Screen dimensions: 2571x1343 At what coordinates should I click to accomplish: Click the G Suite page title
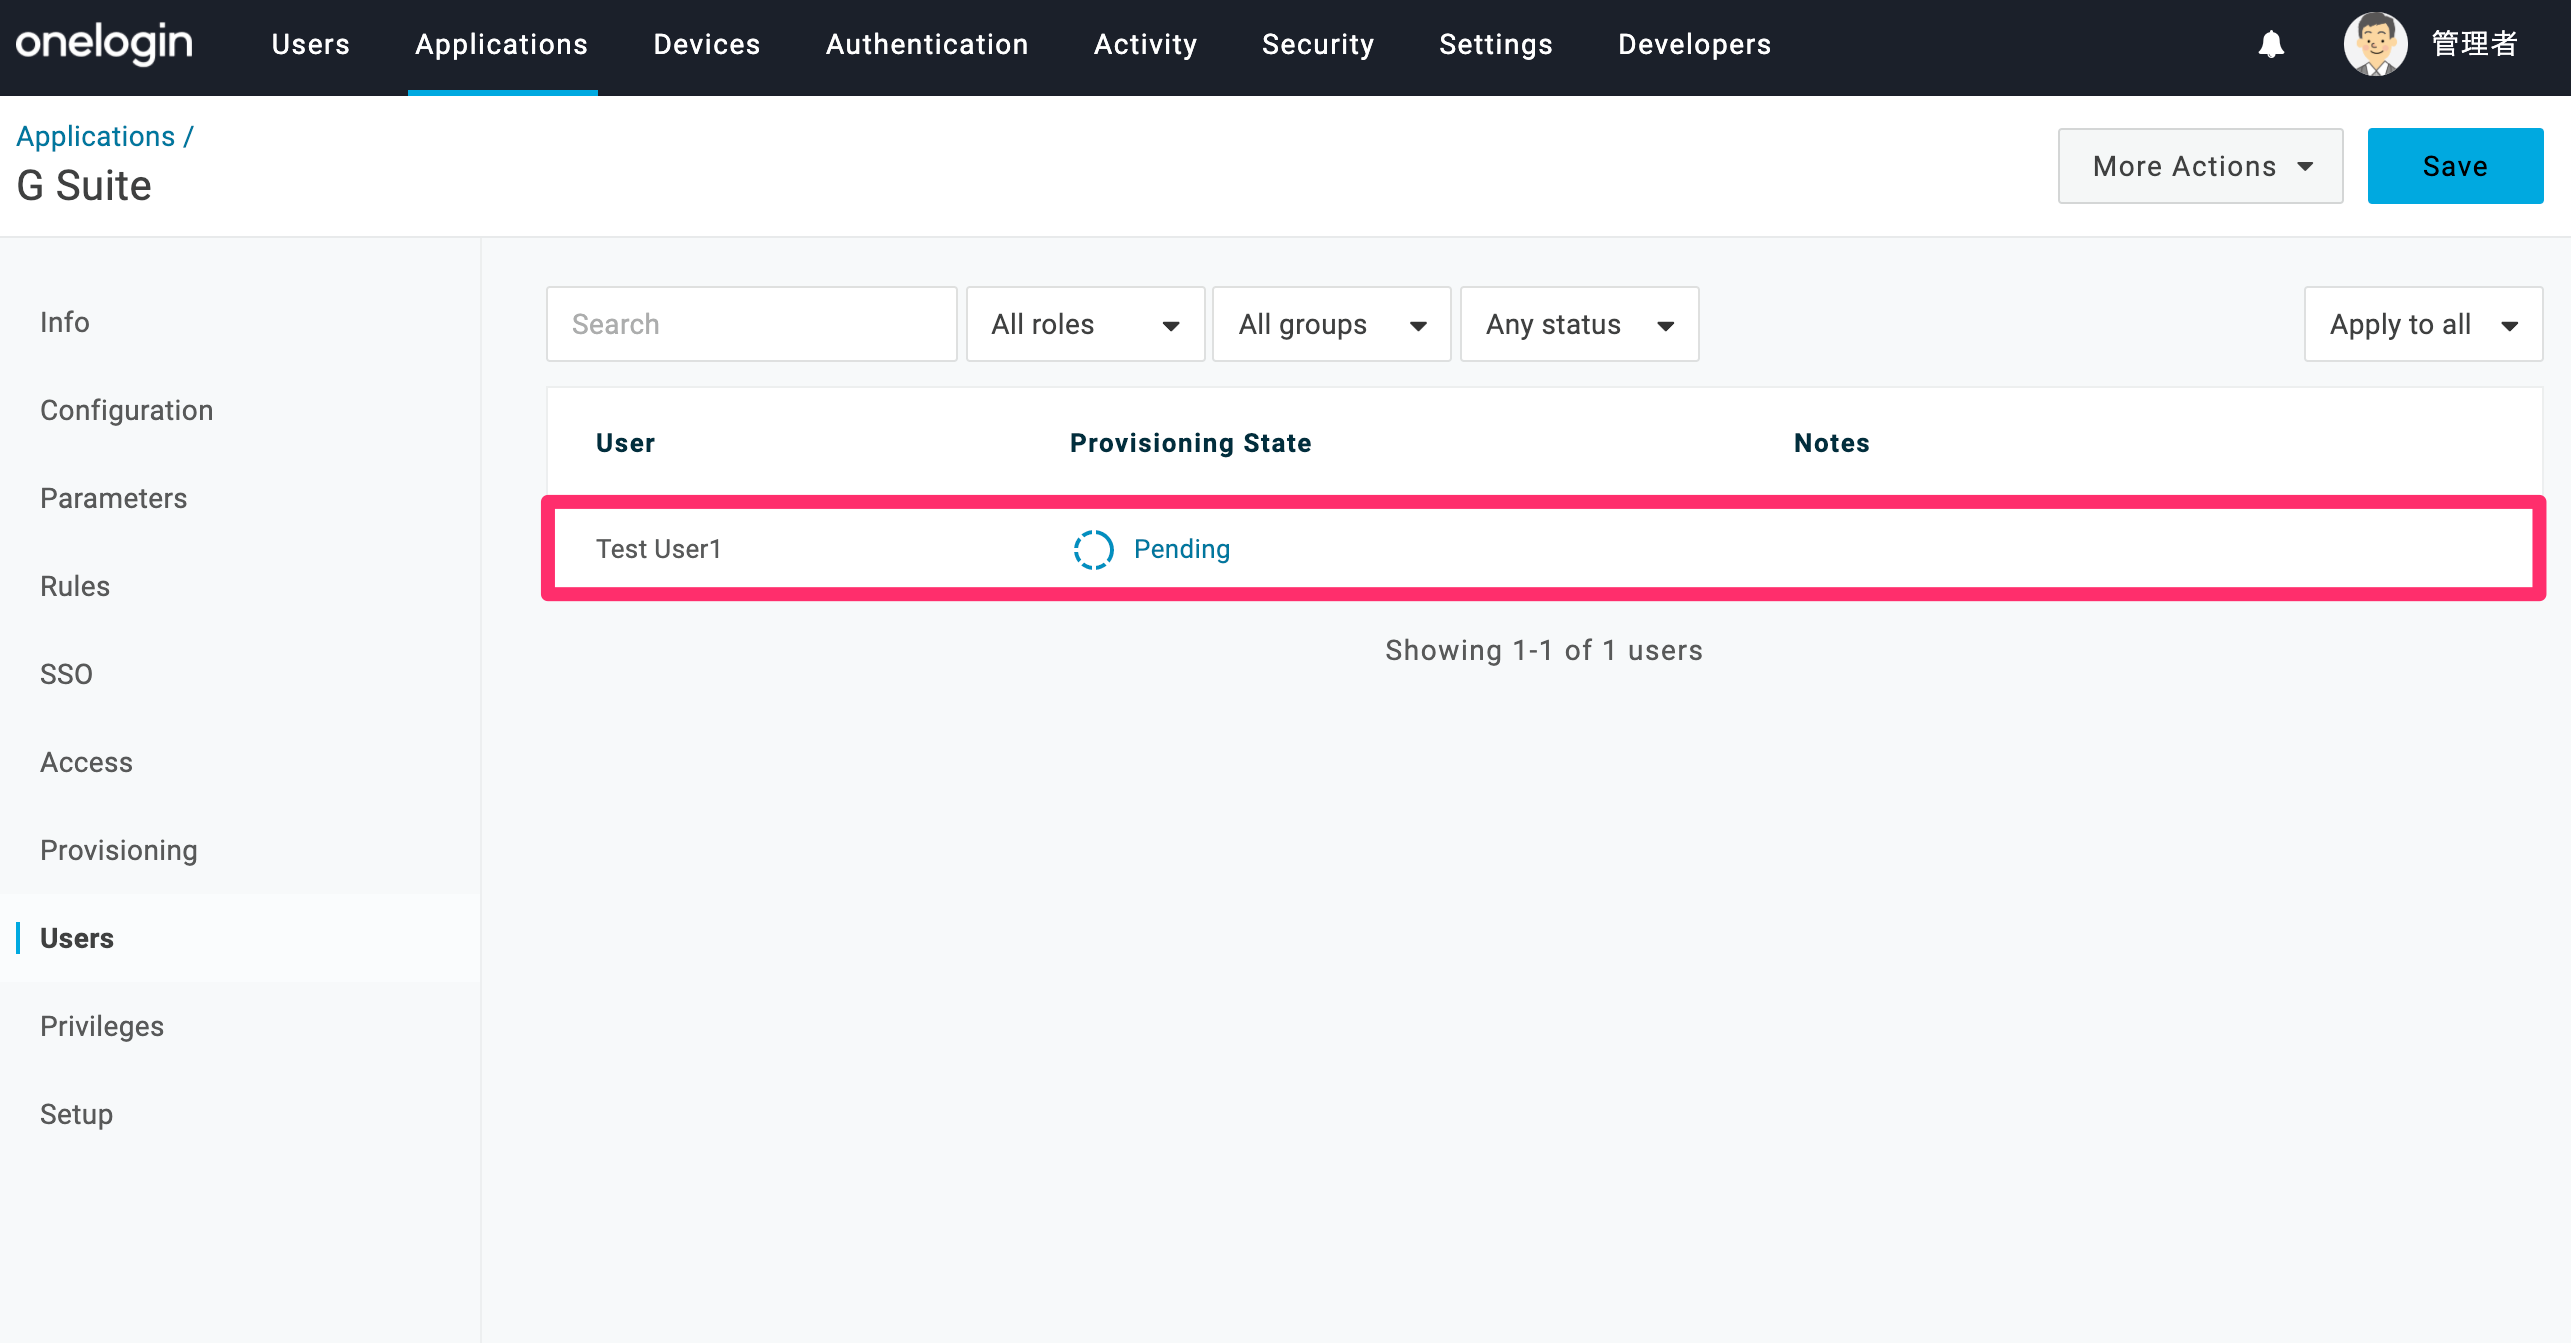point(84,186)
